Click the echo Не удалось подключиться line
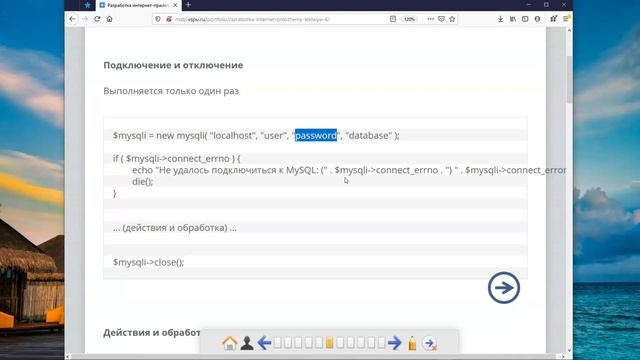 click(x=349, y=170)
